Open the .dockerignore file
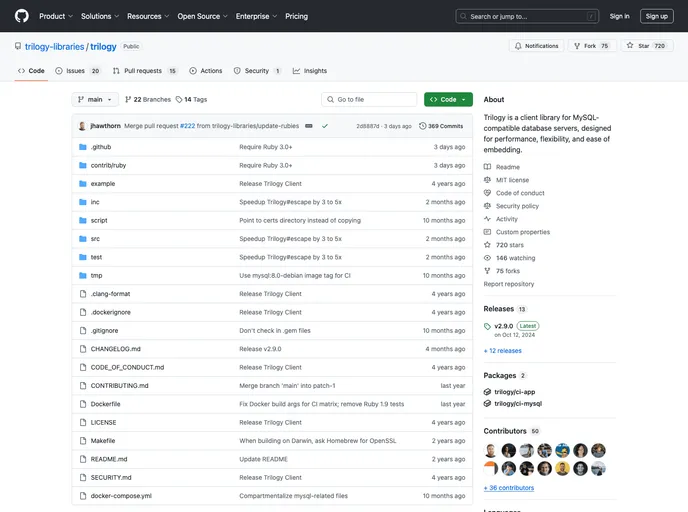The width and height of the screenshot is (688, 512). click(111, 312)
